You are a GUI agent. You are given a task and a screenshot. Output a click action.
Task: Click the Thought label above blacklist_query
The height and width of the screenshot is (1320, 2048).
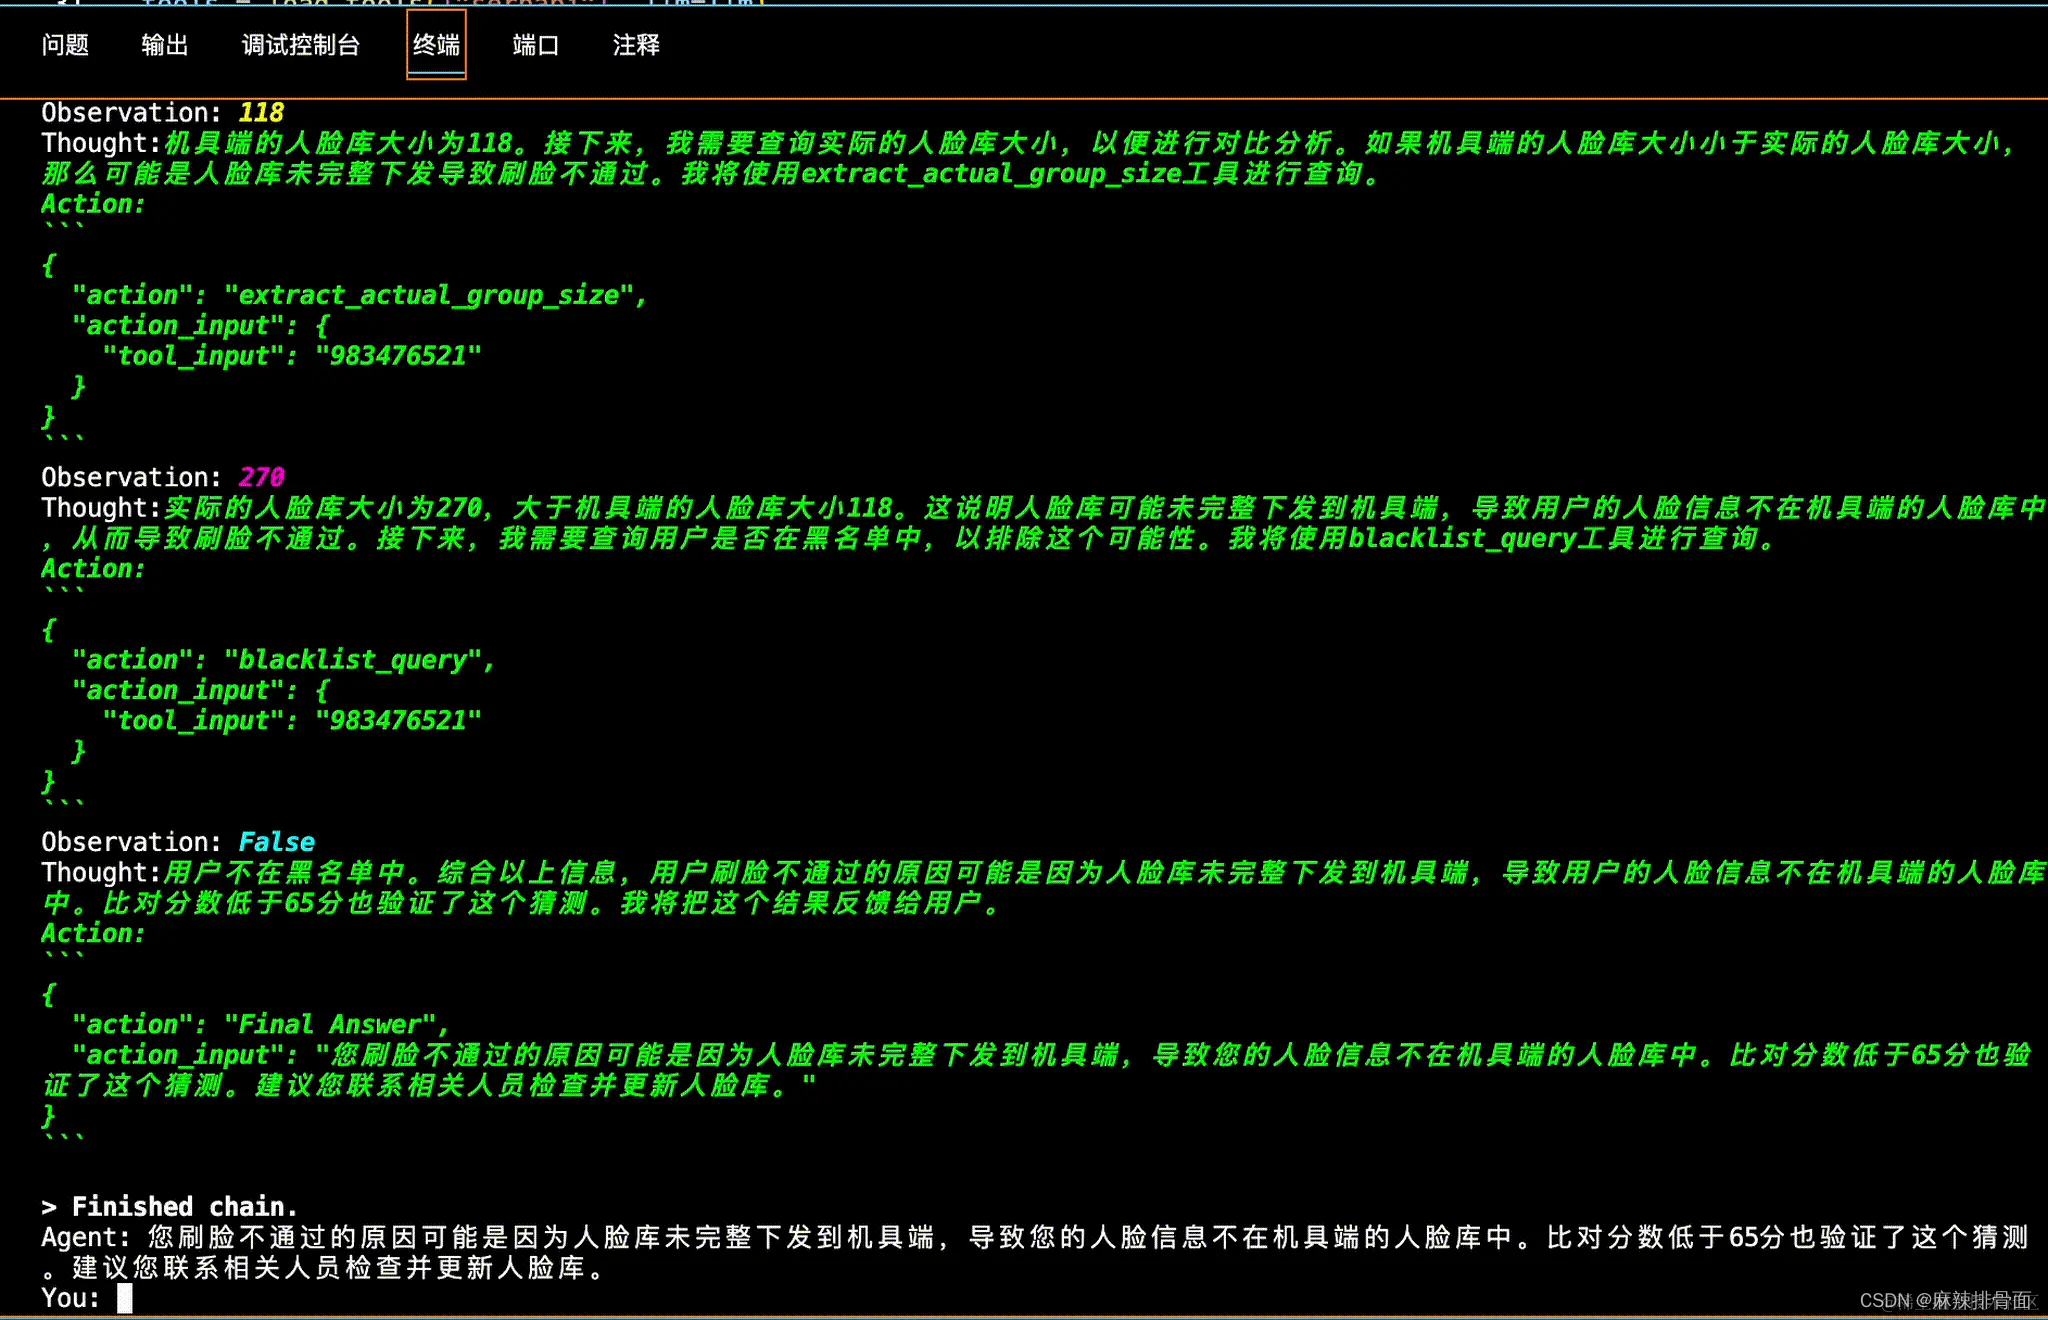100,508
